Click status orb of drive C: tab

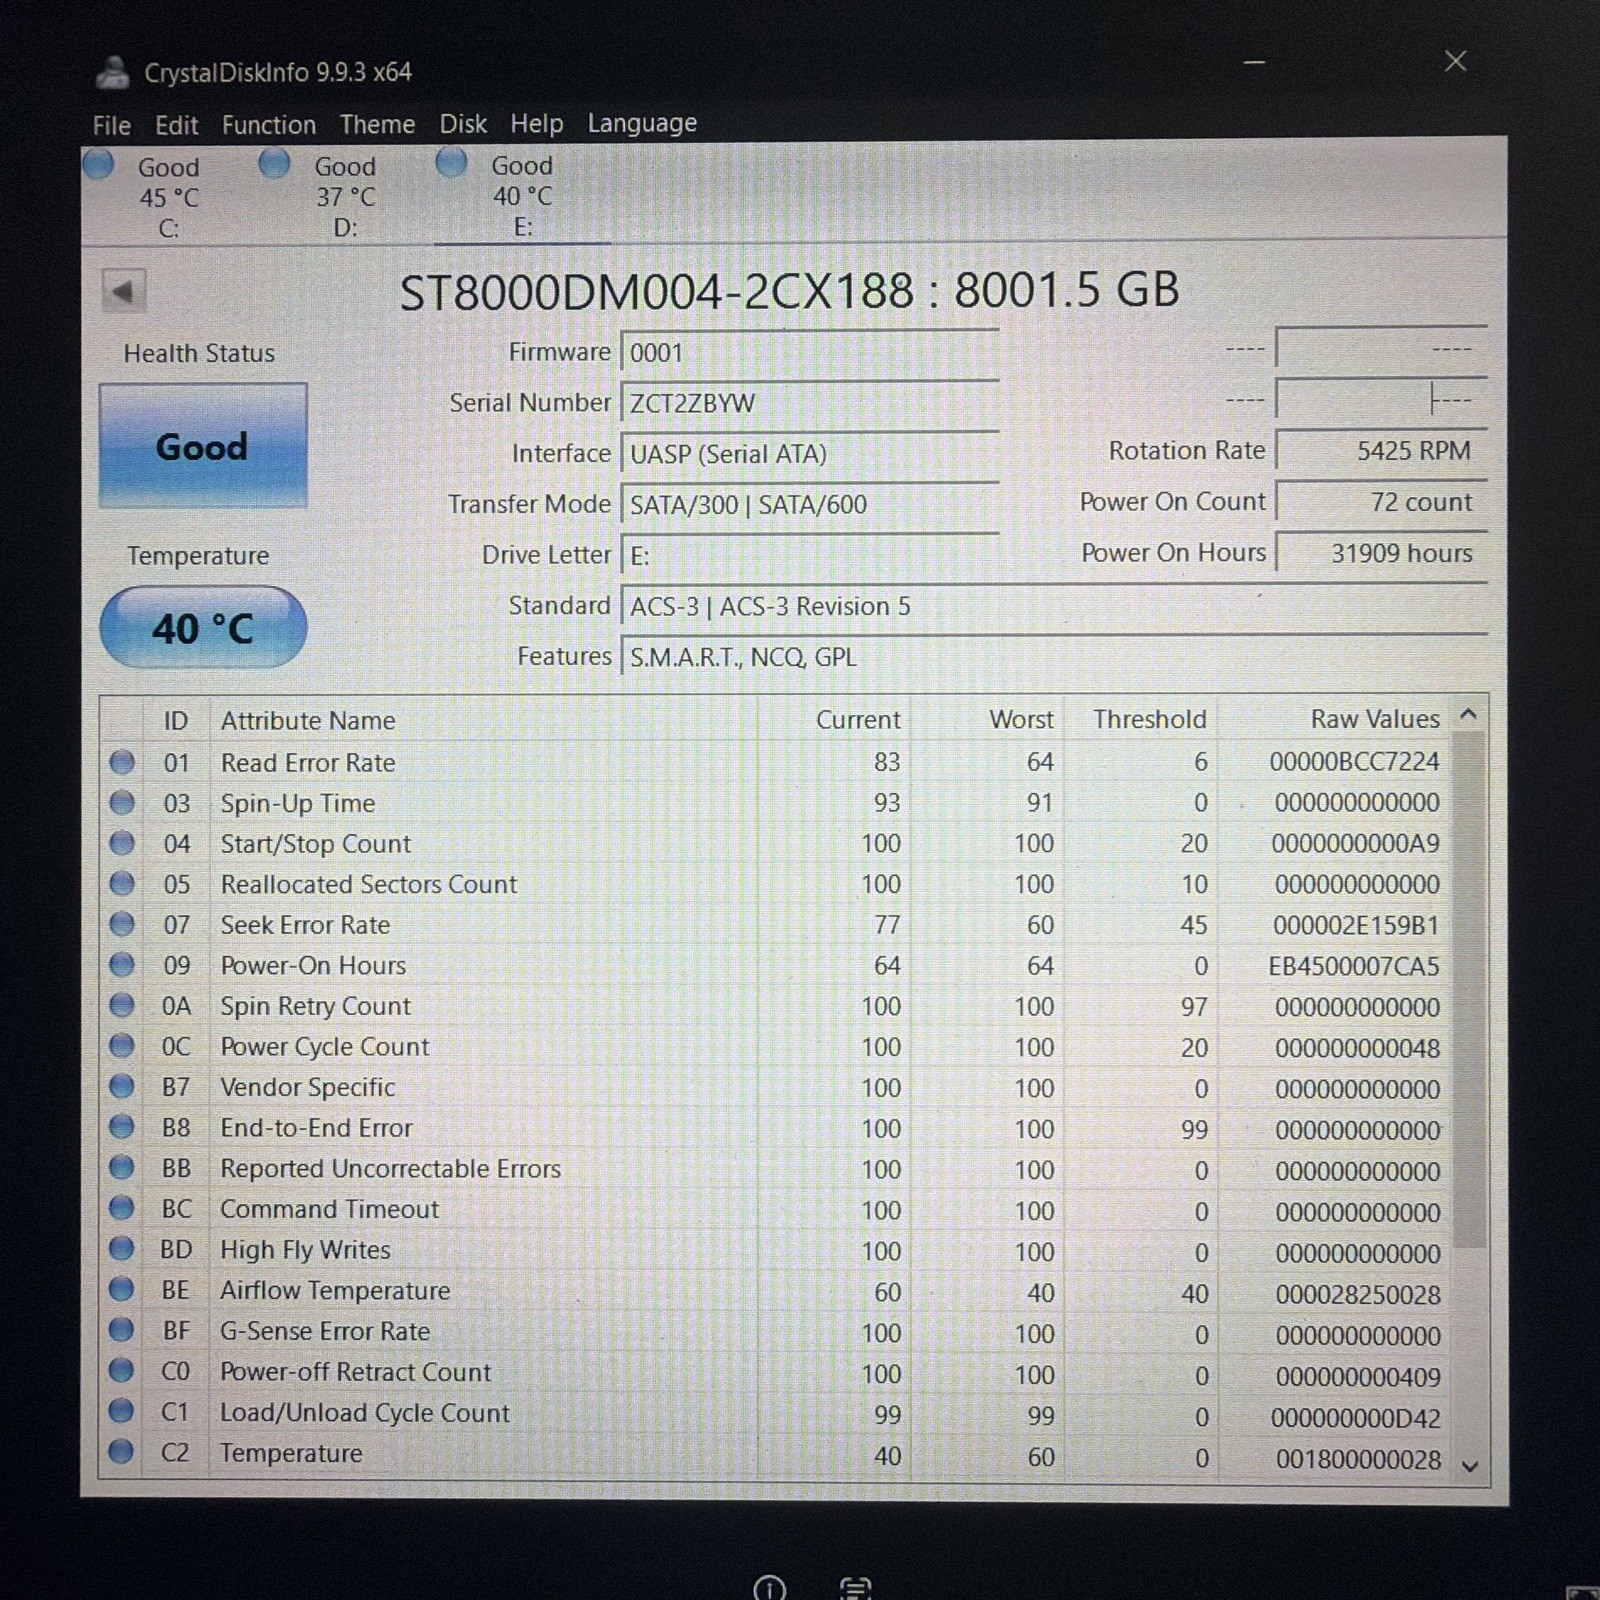point(98,163)
